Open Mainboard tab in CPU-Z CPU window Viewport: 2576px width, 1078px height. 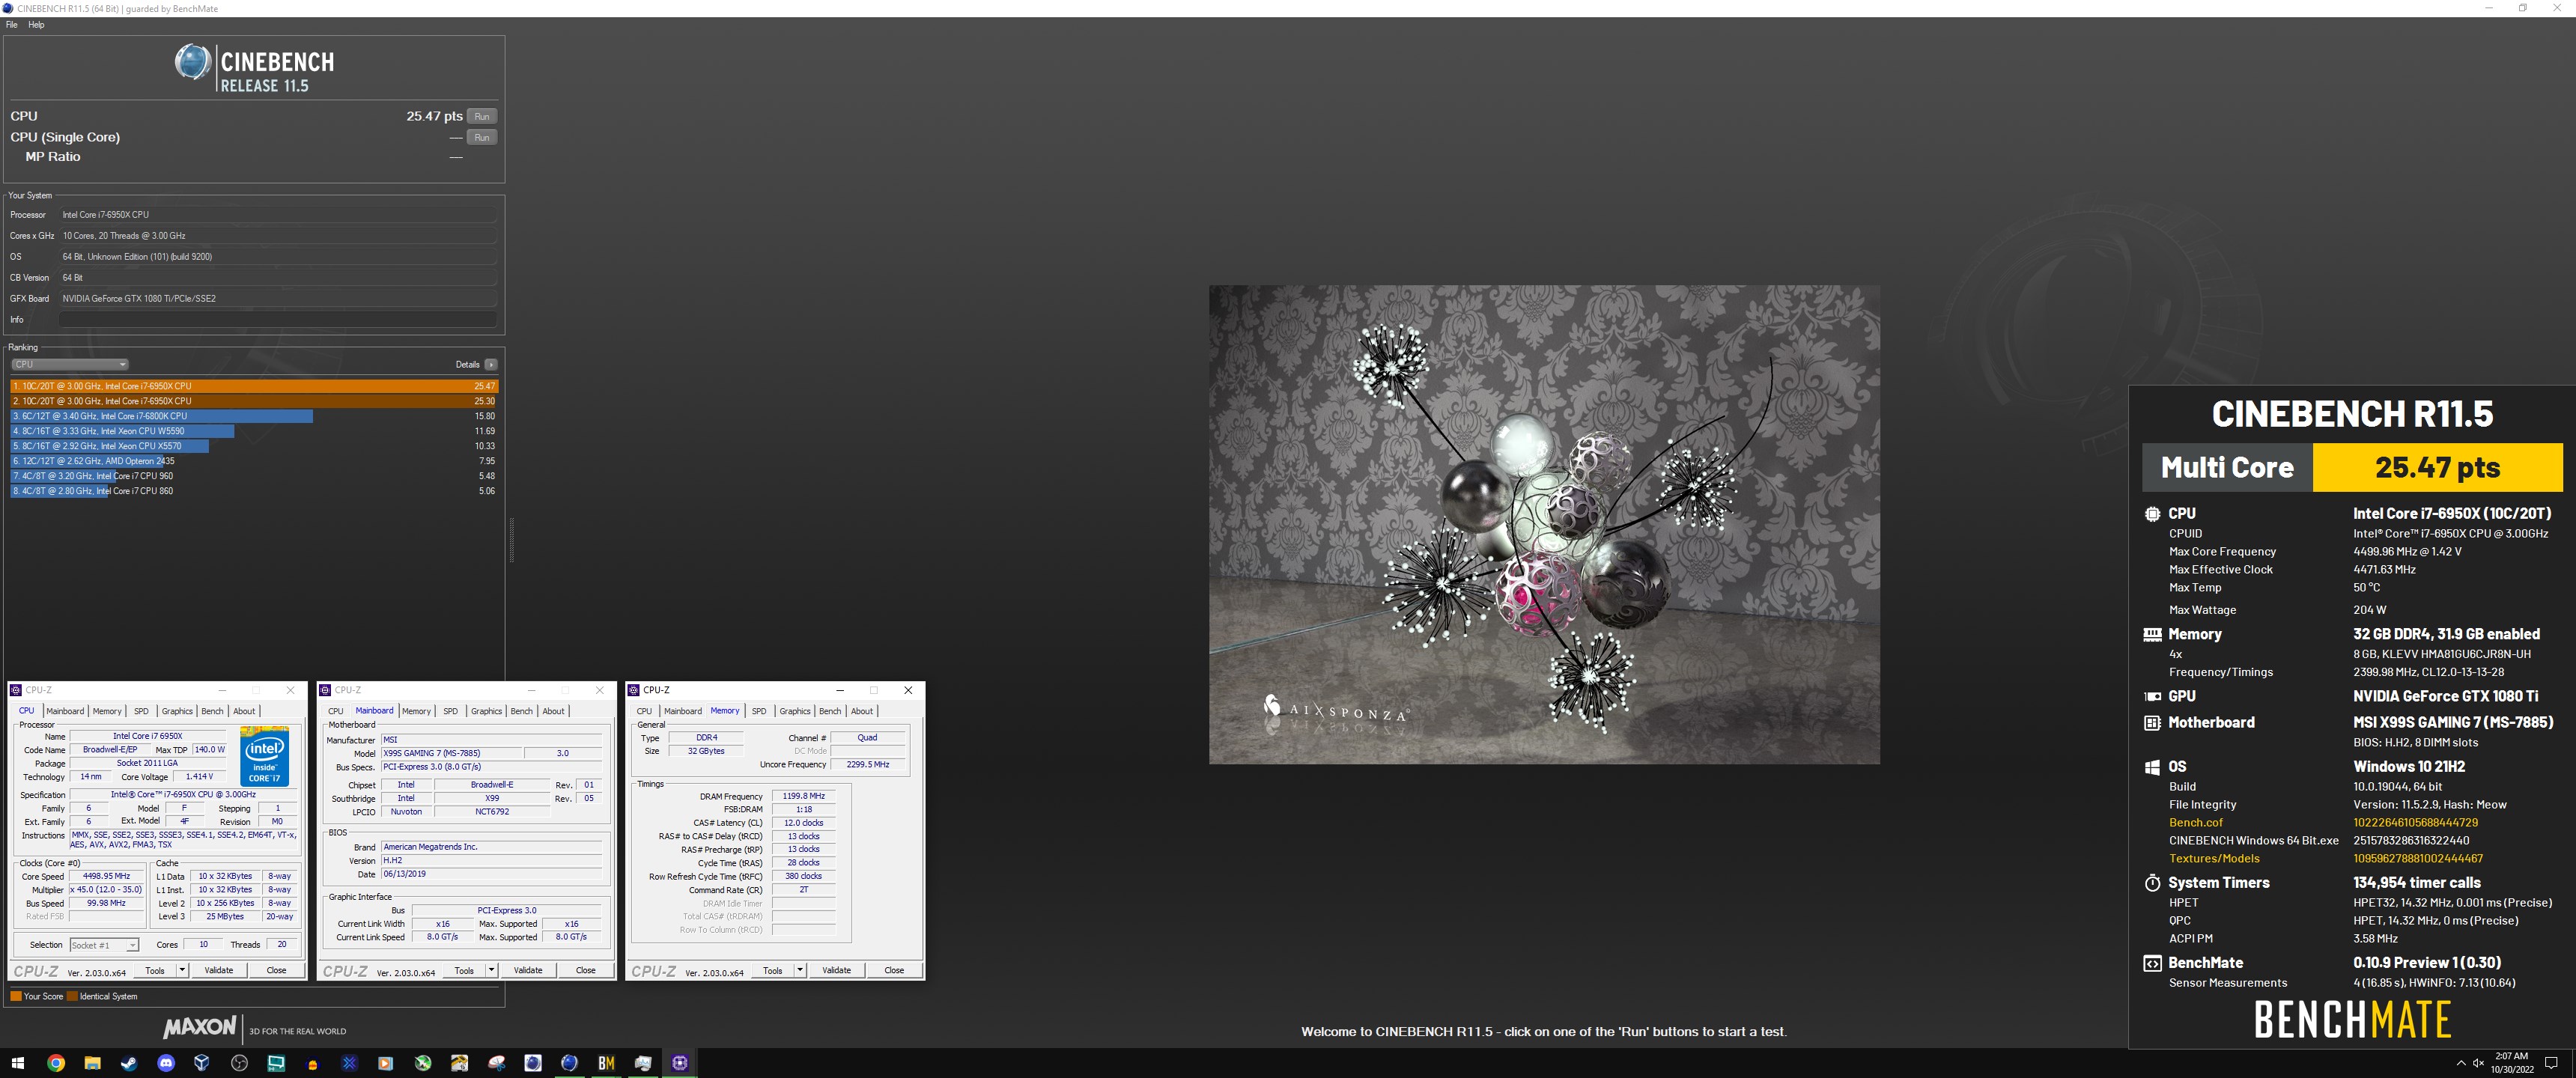[65, 711]
